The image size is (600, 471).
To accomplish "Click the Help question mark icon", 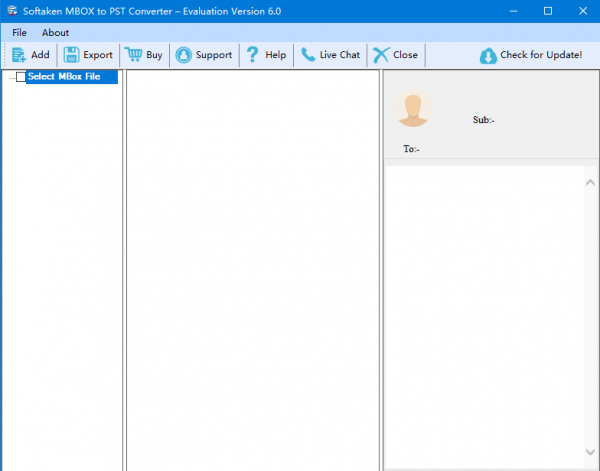I will click(x=253, y=55).
